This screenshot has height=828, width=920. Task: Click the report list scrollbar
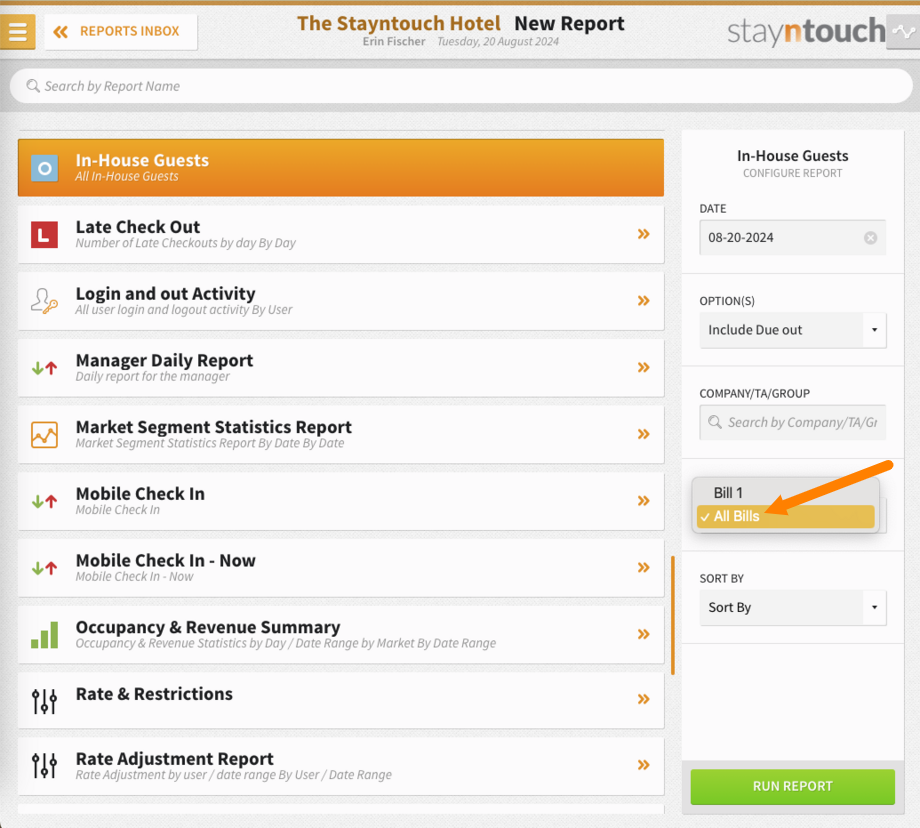[x=672, y=615]
